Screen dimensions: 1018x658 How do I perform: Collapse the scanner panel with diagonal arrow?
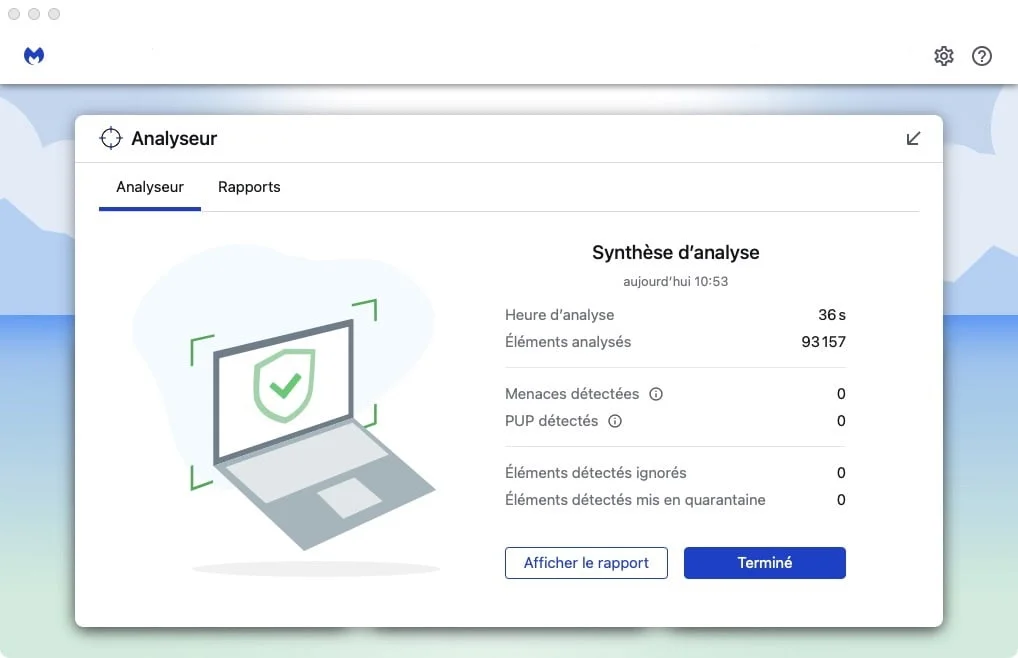(912, 138)
